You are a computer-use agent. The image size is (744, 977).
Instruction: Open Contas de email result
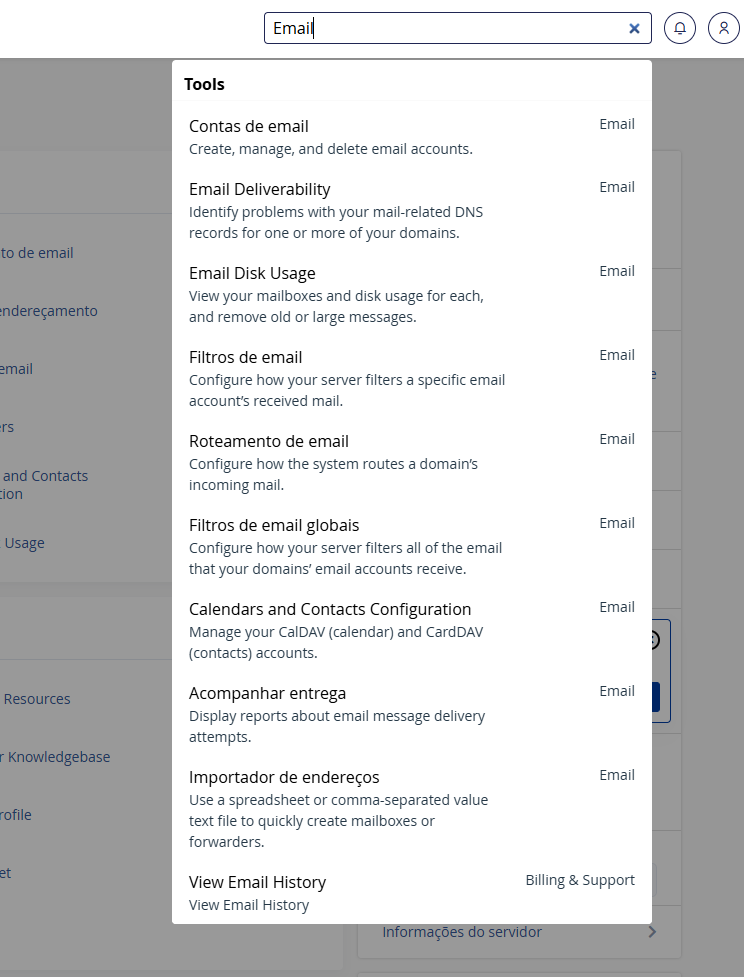pyautogui.click(x=249, y=126)
